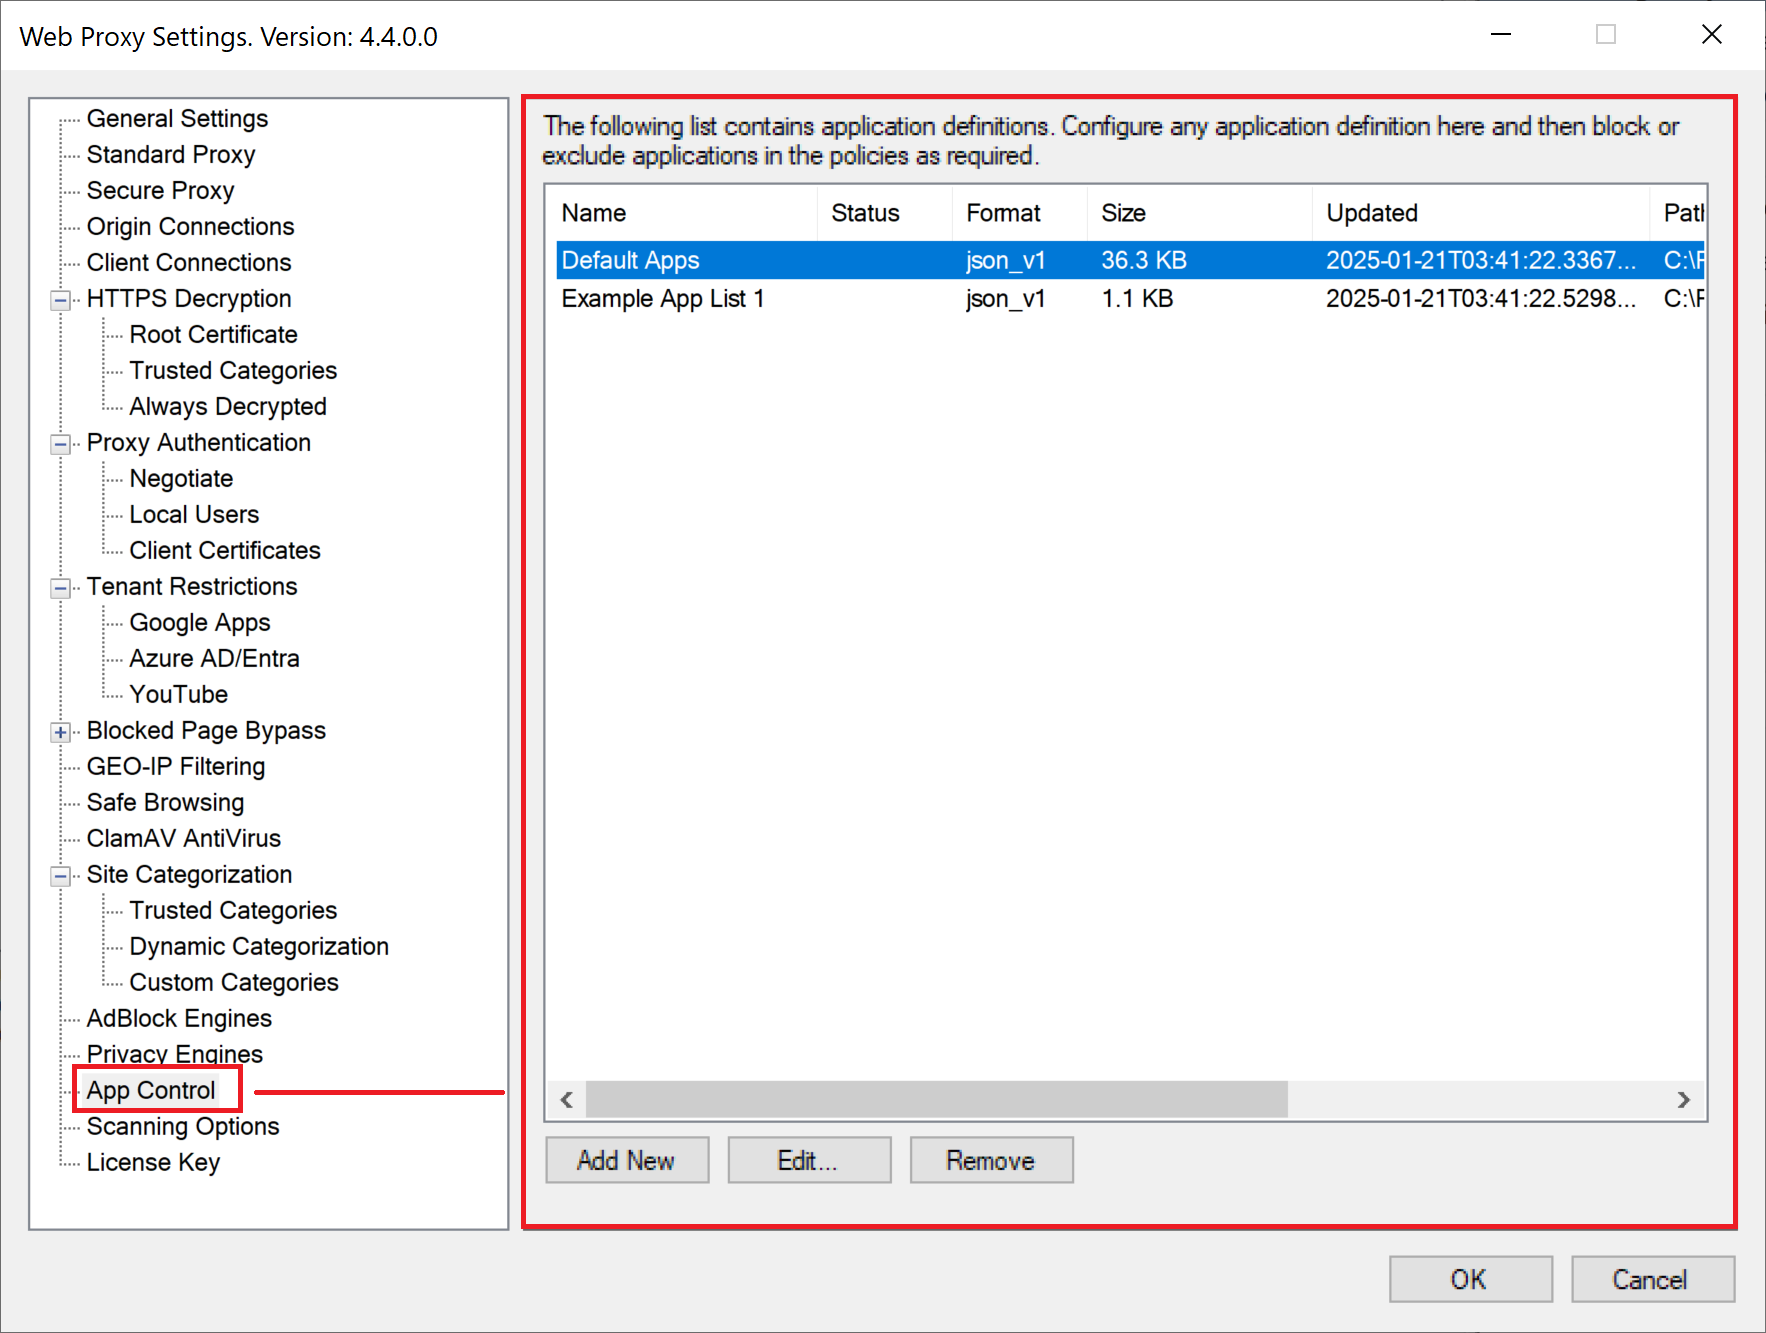
Task: Confirm settings with OK button
Action: click(1470, 1279)
